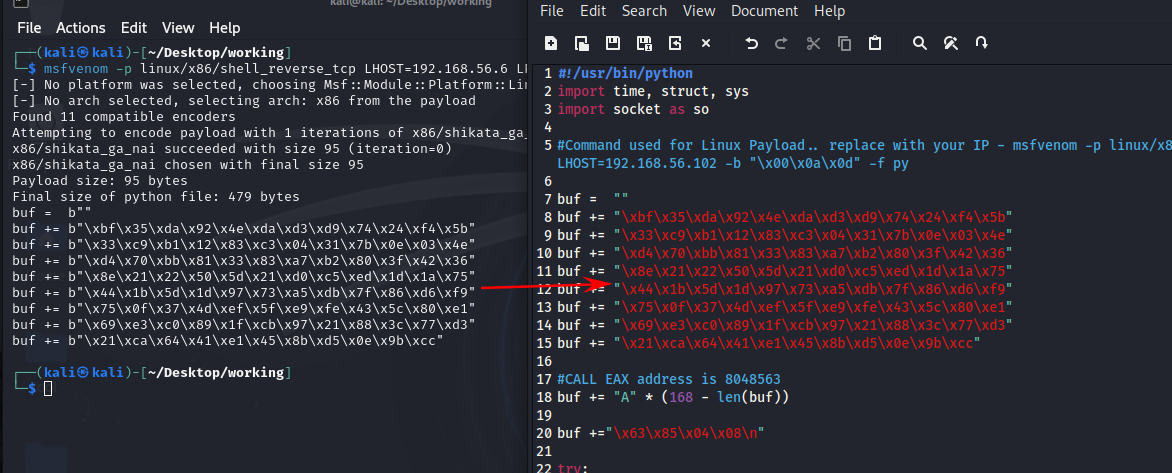Click the Redo toolbar icon
This screenshot has height=473, width=1172.
click(x=781, y=43)
